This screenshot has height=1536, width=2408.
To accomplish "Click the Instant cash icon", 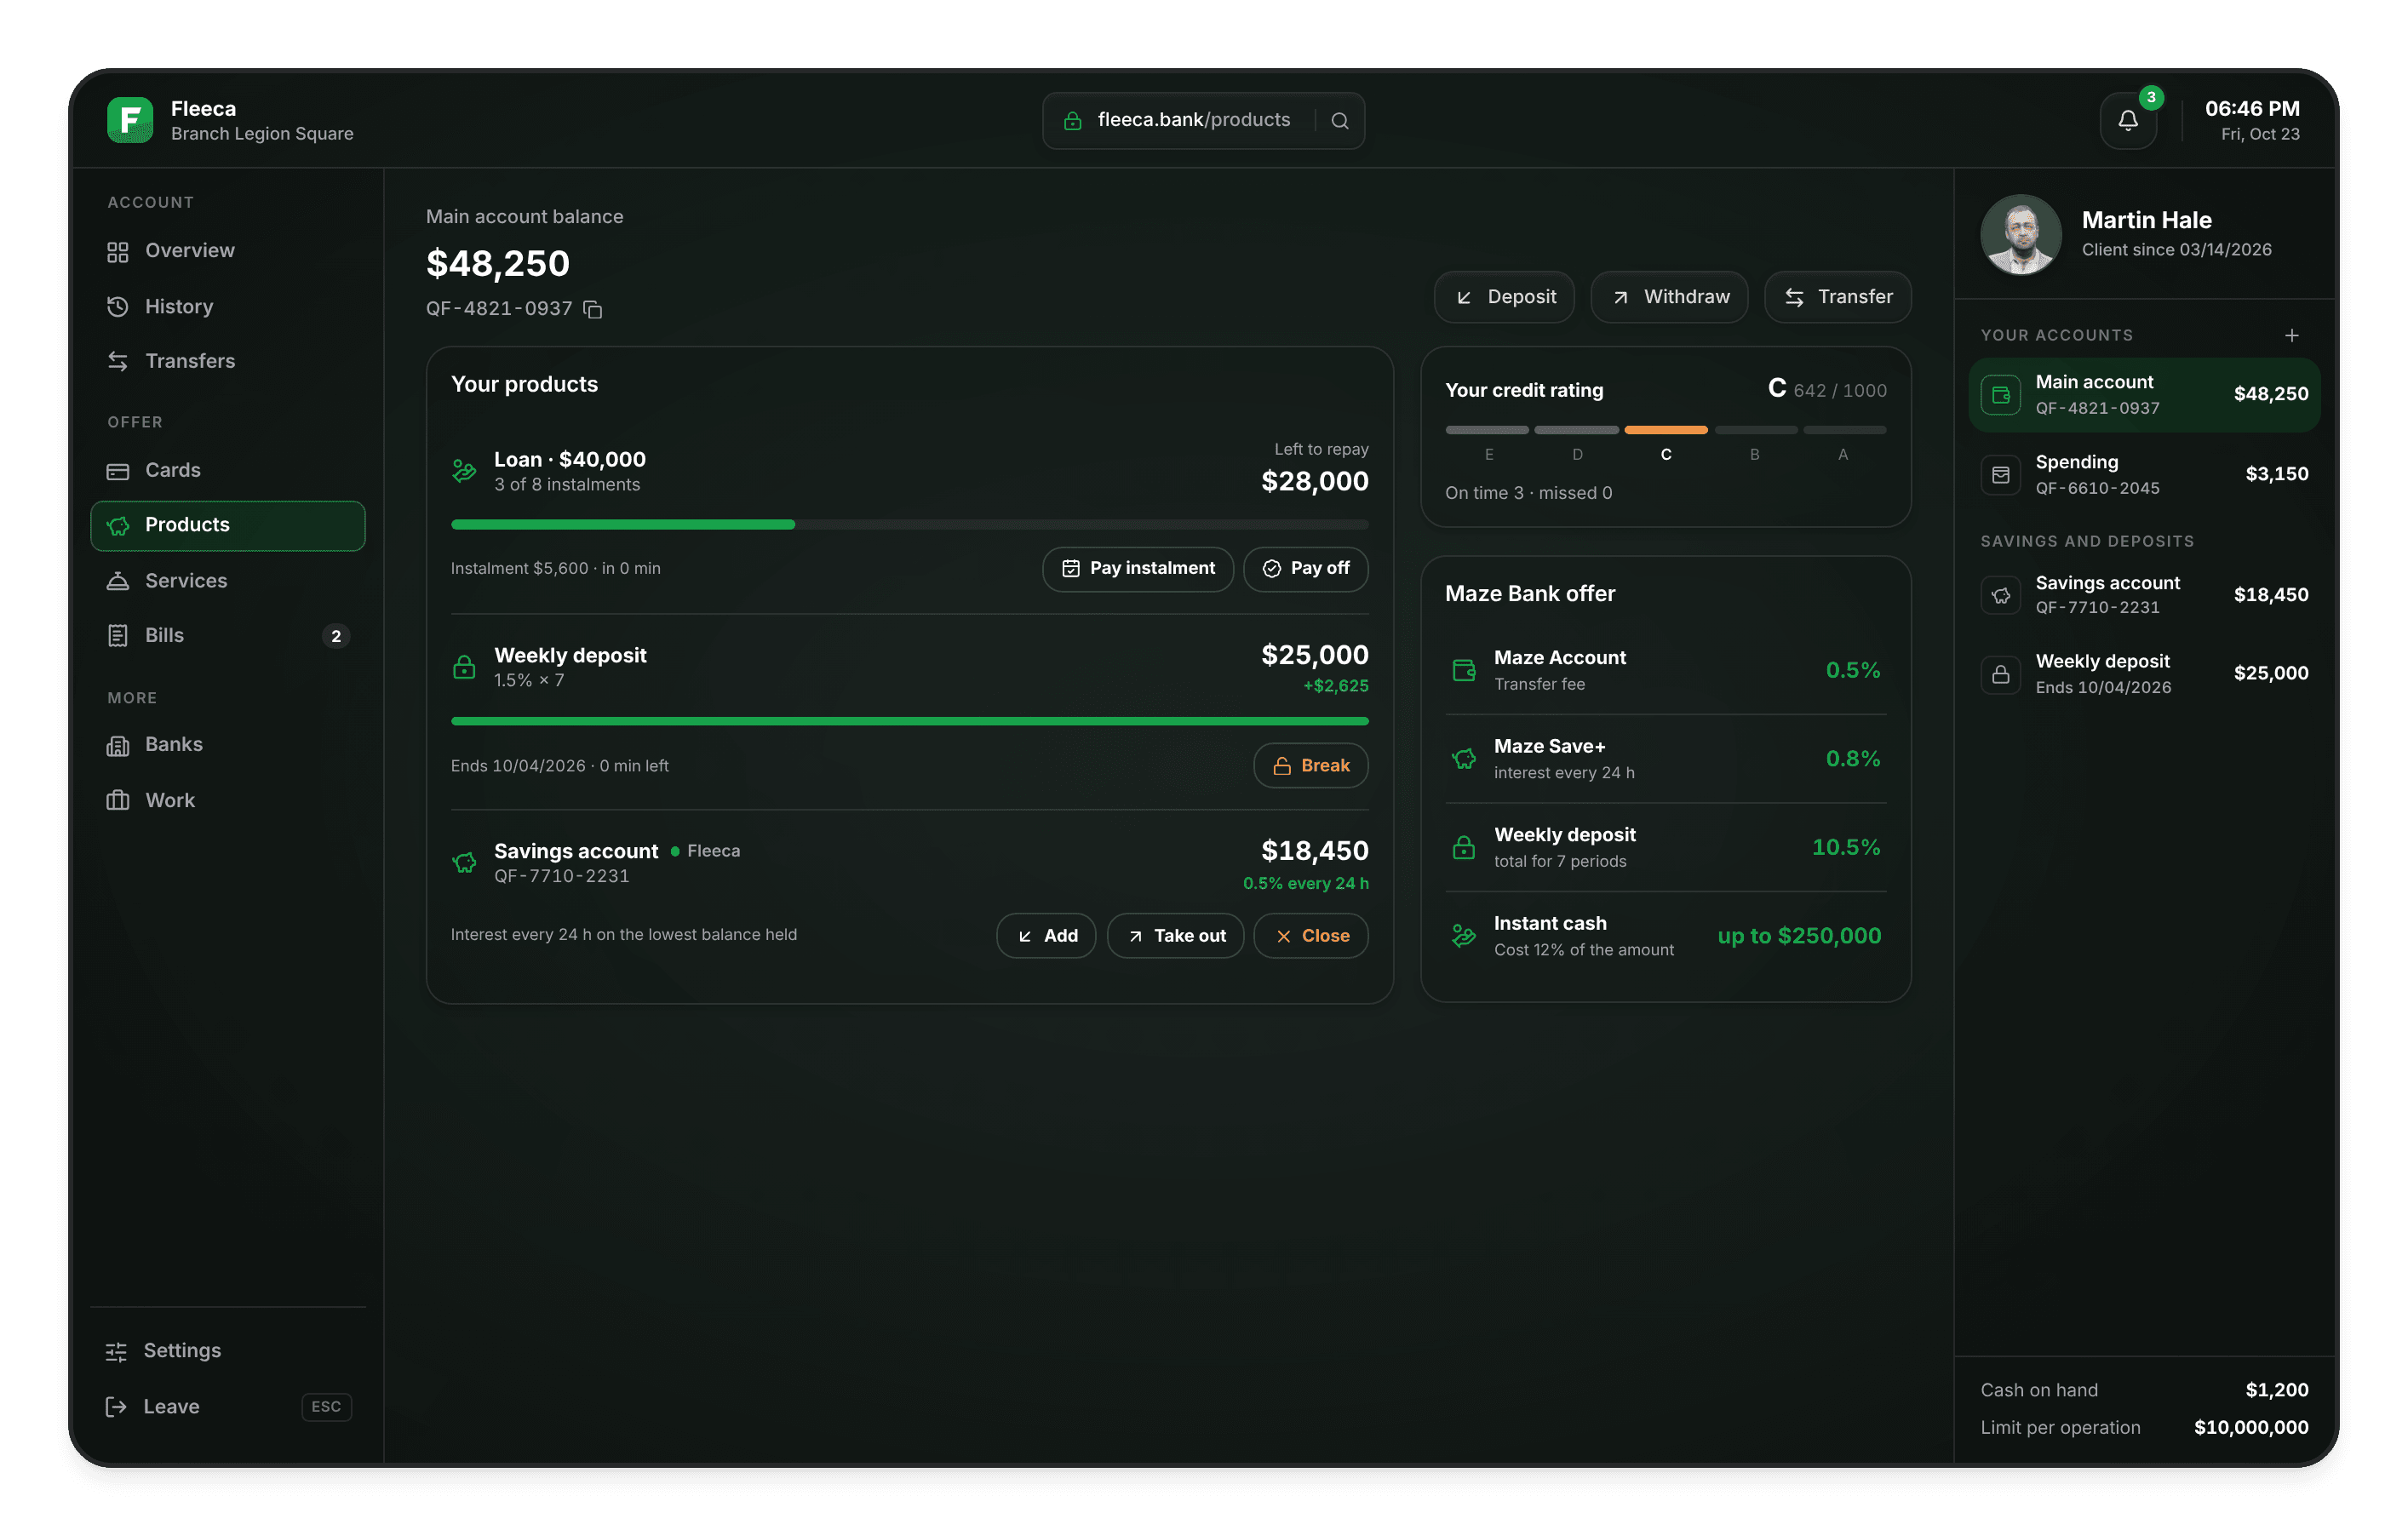I will pyautogui.click(x=1464, y=936).
